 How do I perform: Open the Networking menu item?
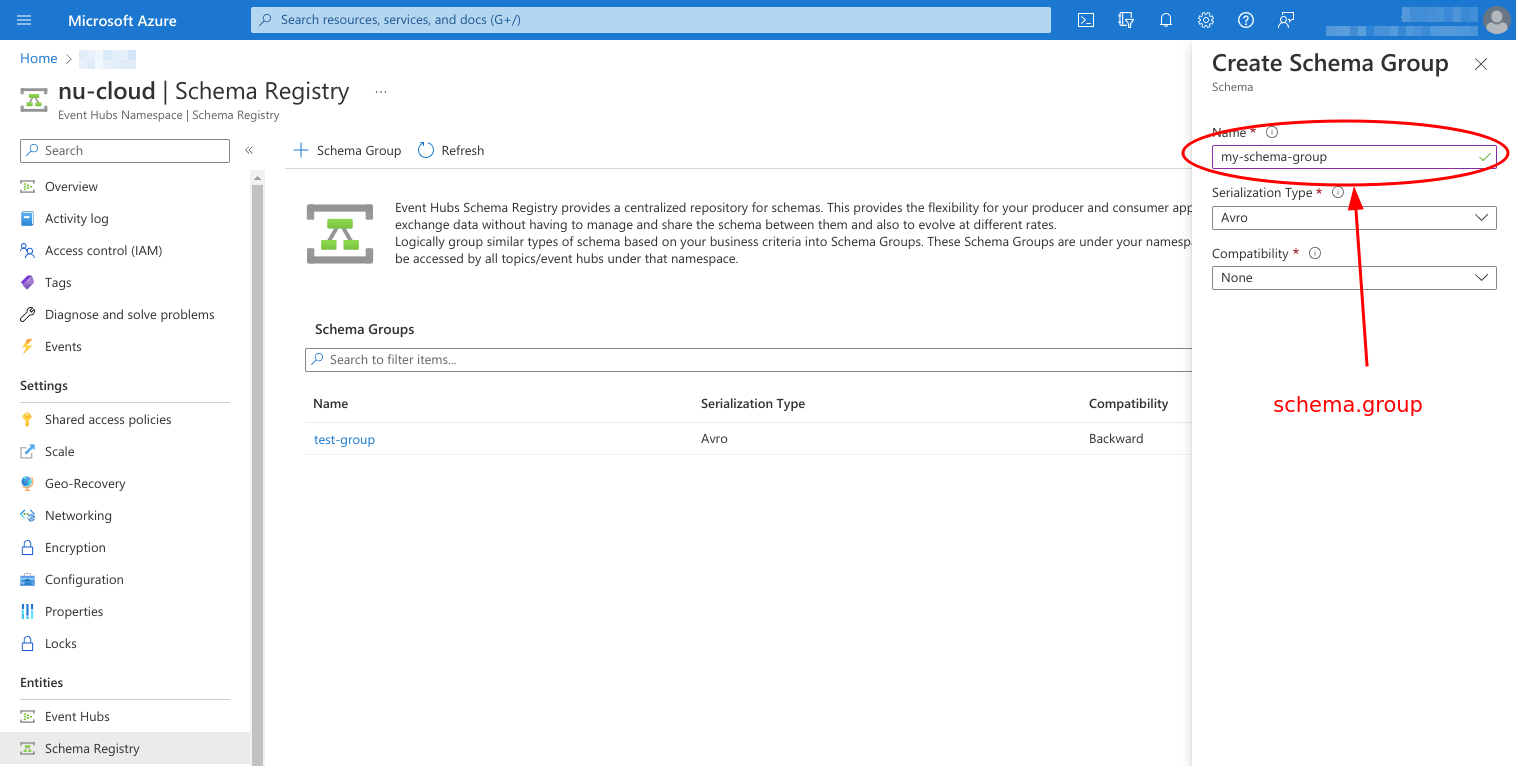[78, 516]
